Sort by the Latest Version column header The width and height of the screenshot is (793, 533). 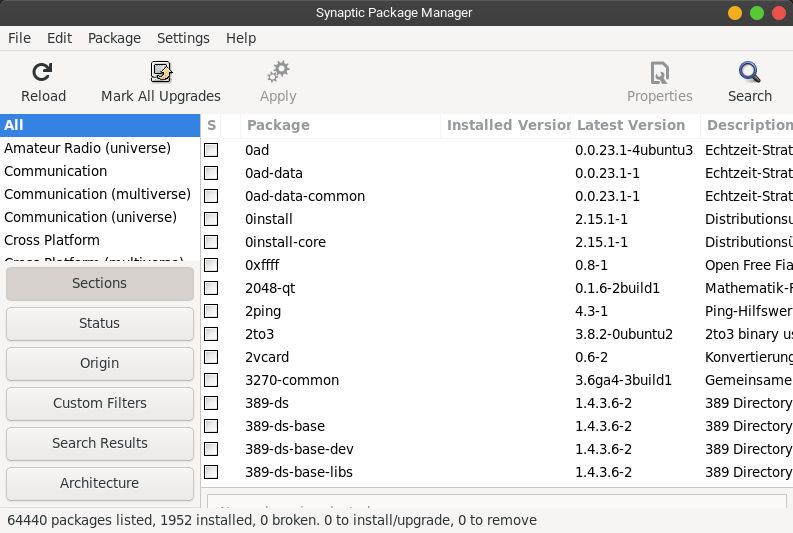(x=630, y=125)
